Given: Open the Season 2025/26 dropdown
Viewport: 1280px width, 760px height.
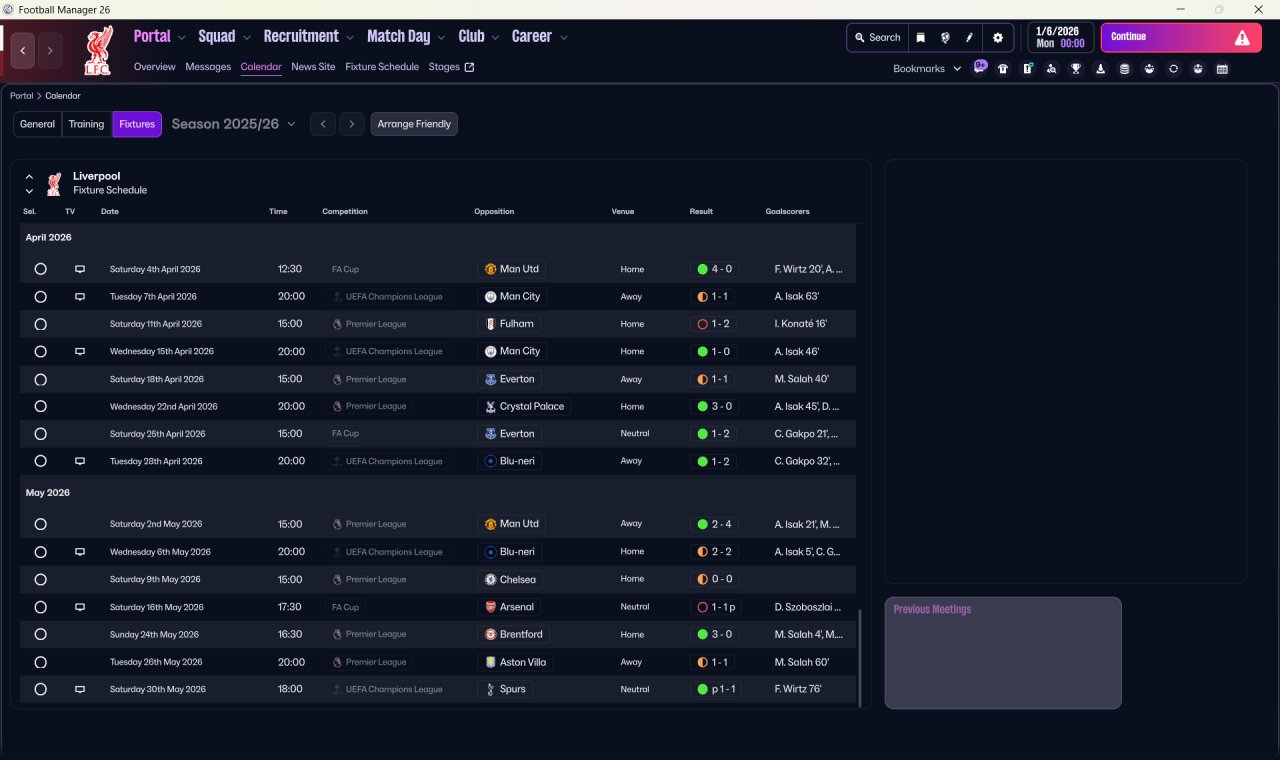Looking at the screenshot, I should point(234,124).
